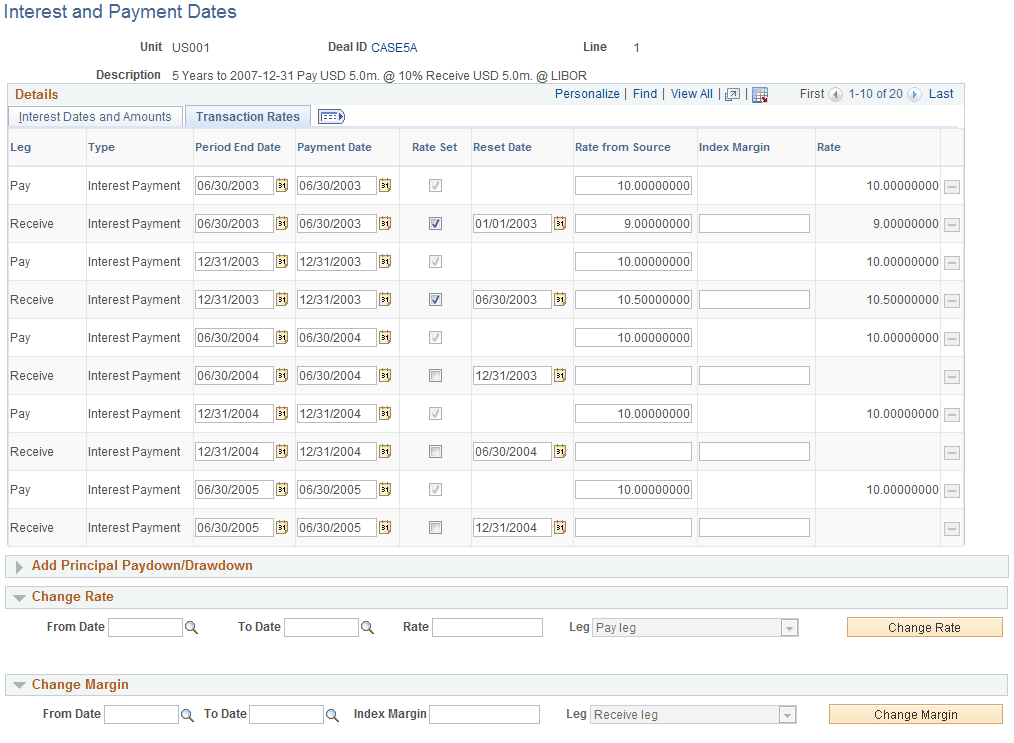Switch to the Interest Dates and Amounts tab
1014x743 pixels.
click(95, 116)
